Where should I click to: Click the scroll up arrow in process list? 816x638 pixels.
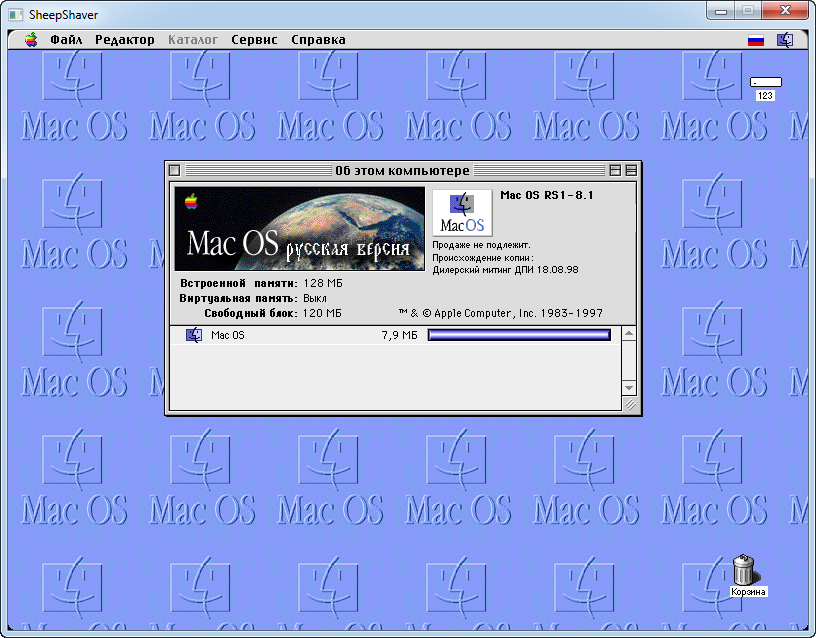pyautogui.click(x=629, y=332)
